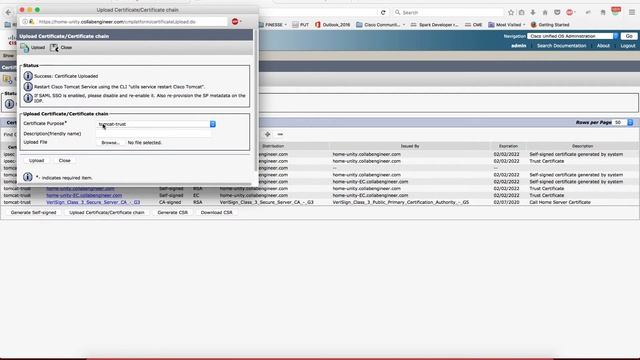Image resolution: width=640 pixels, height=360 pixels.
Task: Click the CA-signed cell in VeriSign row
Action: pos(170,202)
